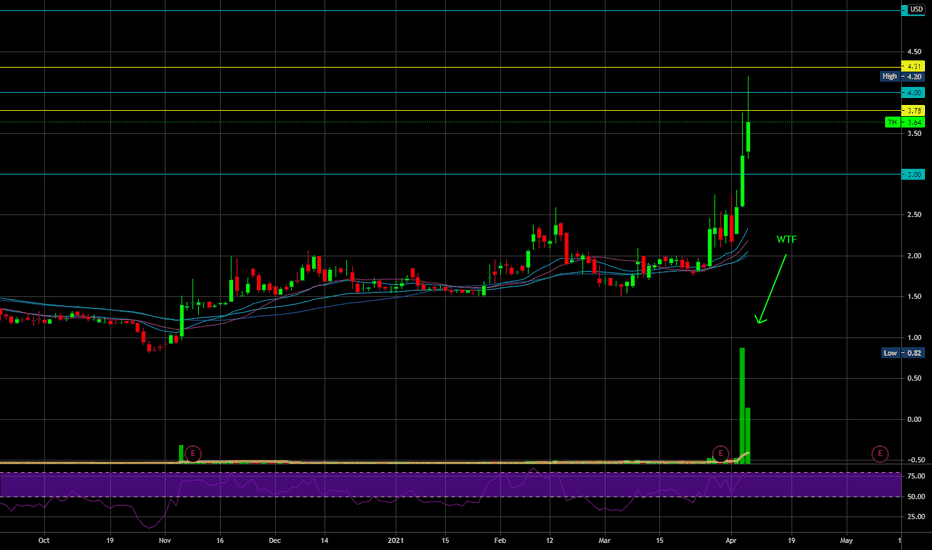Click the 2.50 price axis value

click(914, 215)
